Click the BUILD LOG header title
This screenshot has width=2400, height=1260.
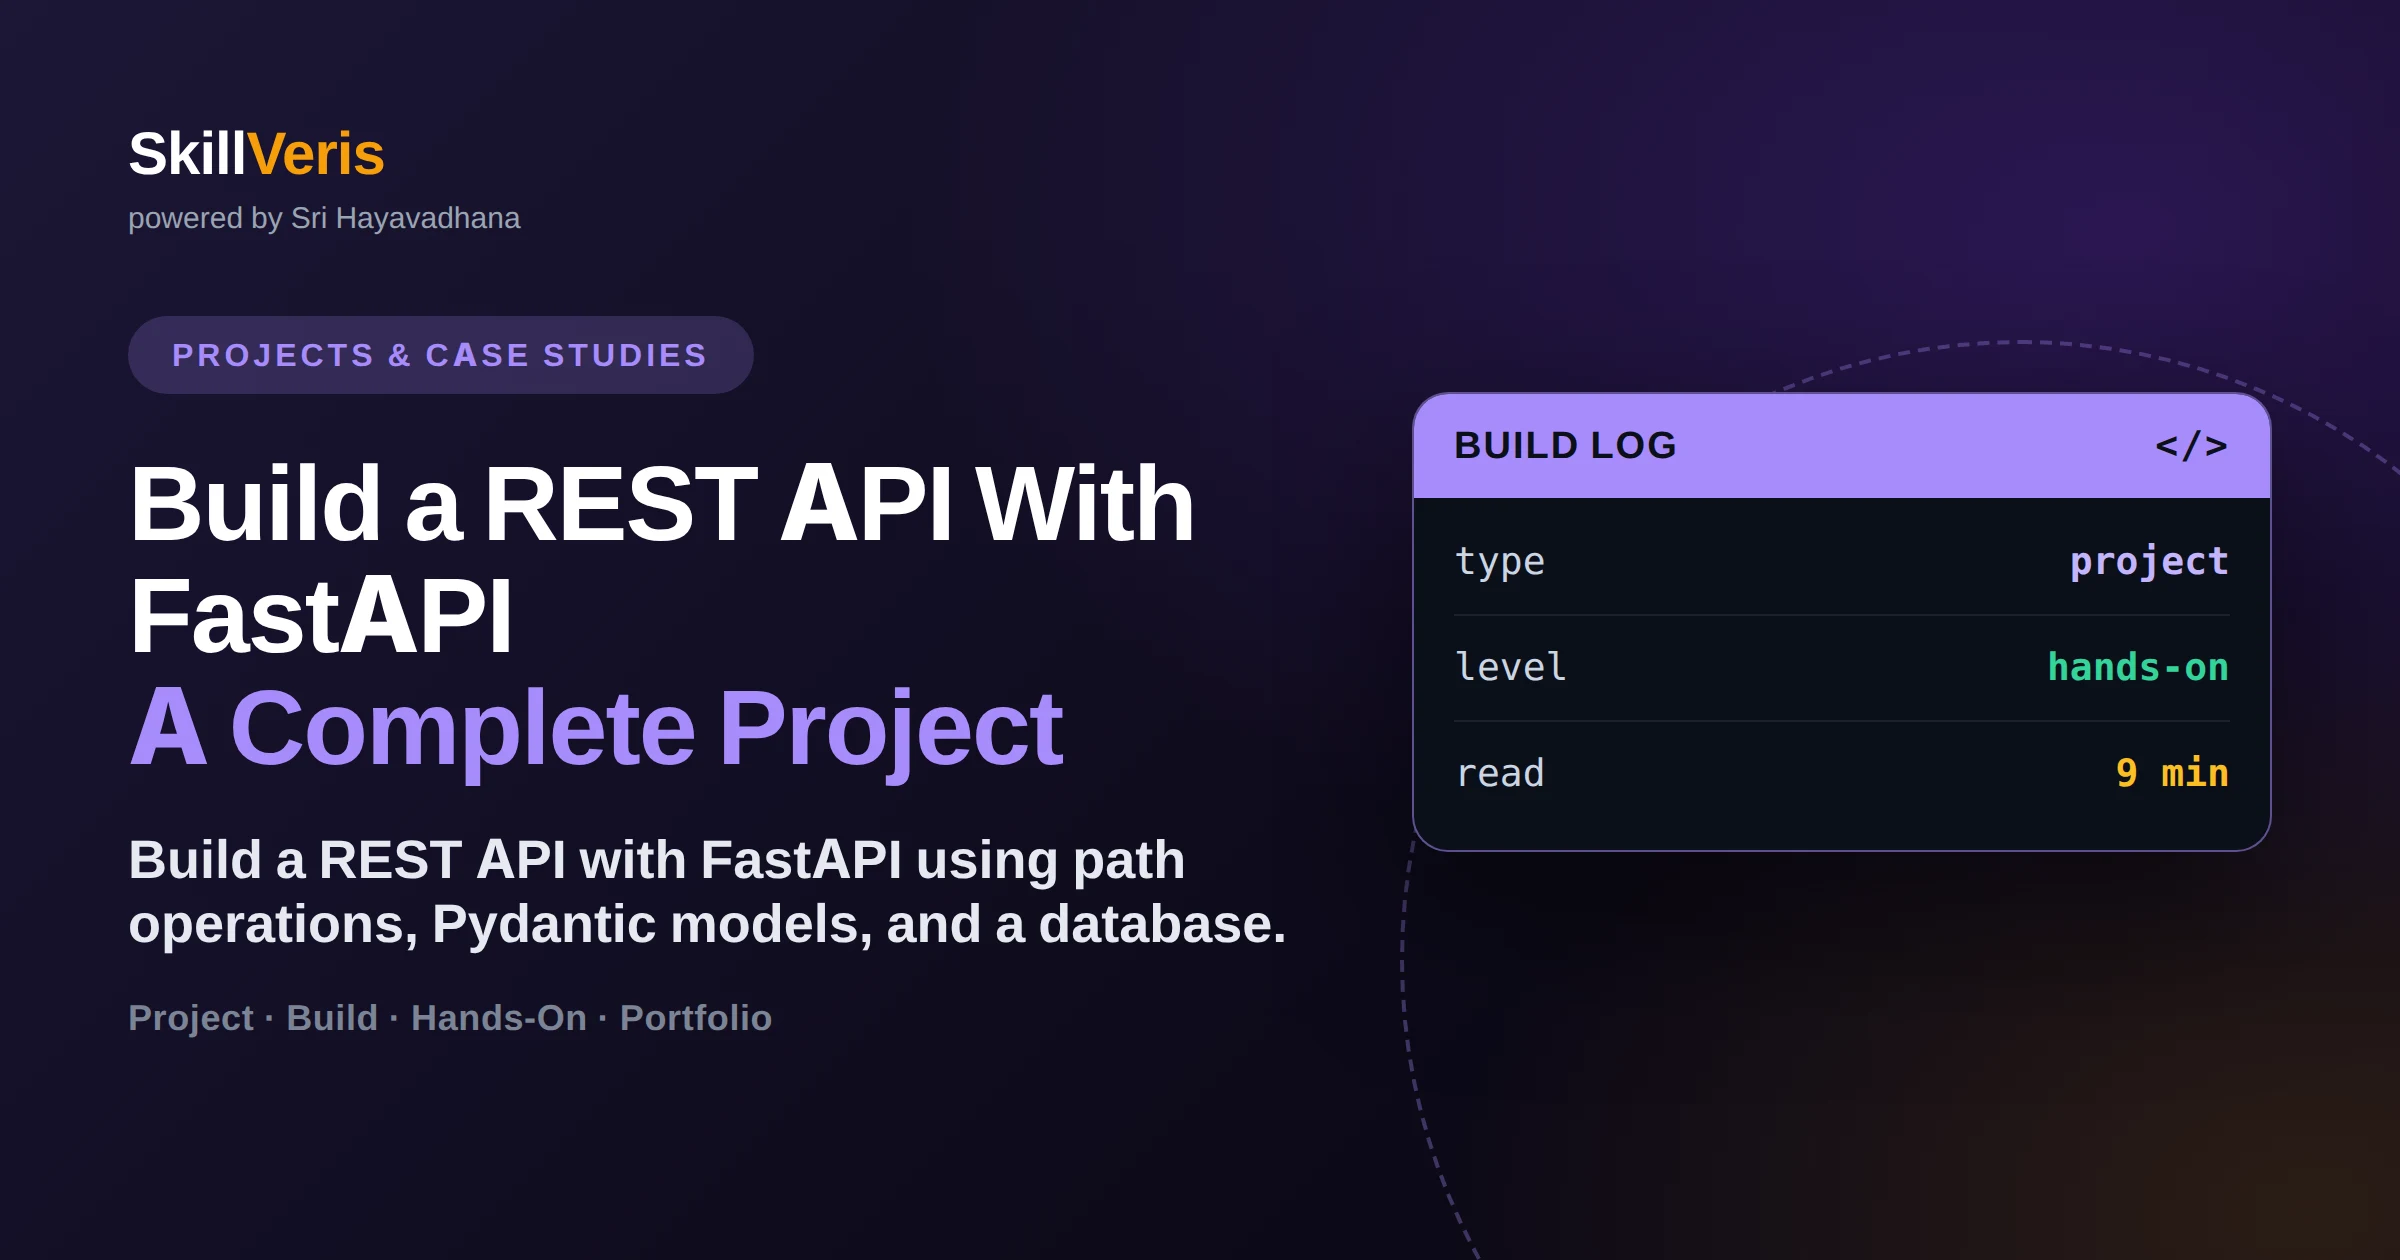tap(1565, 446)
